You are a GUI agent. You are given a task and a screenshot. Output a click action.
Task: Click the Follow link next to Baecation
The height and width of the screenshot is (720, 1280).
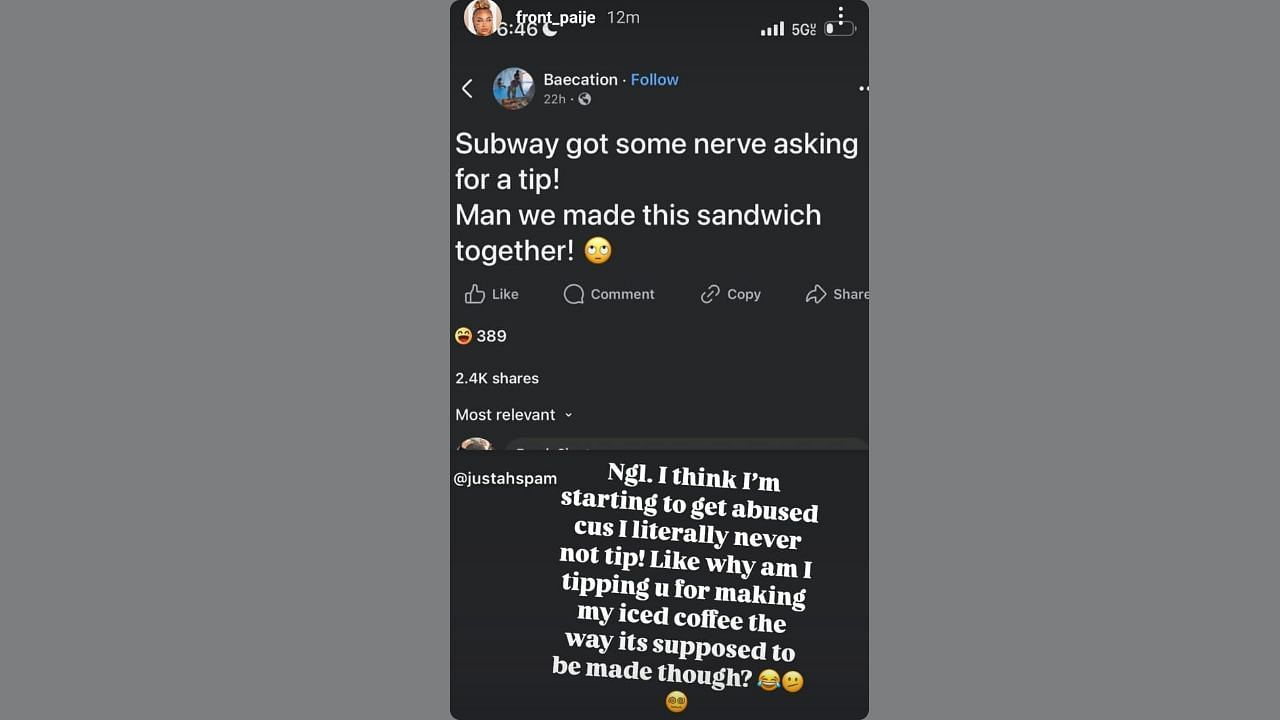point(654,80)
